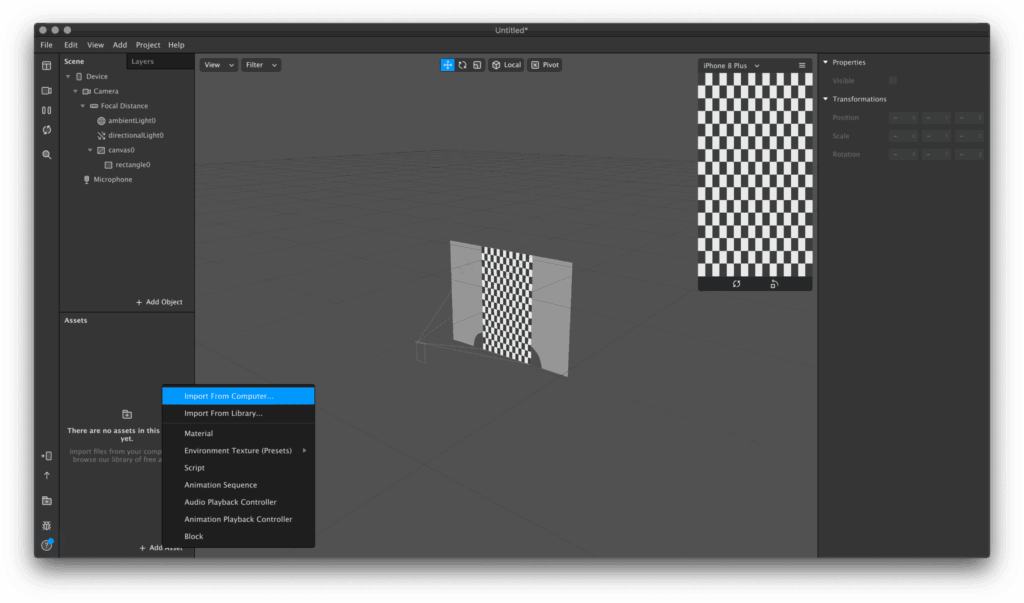
Task: Click the Scale Y input field
Action: (936, 136)
